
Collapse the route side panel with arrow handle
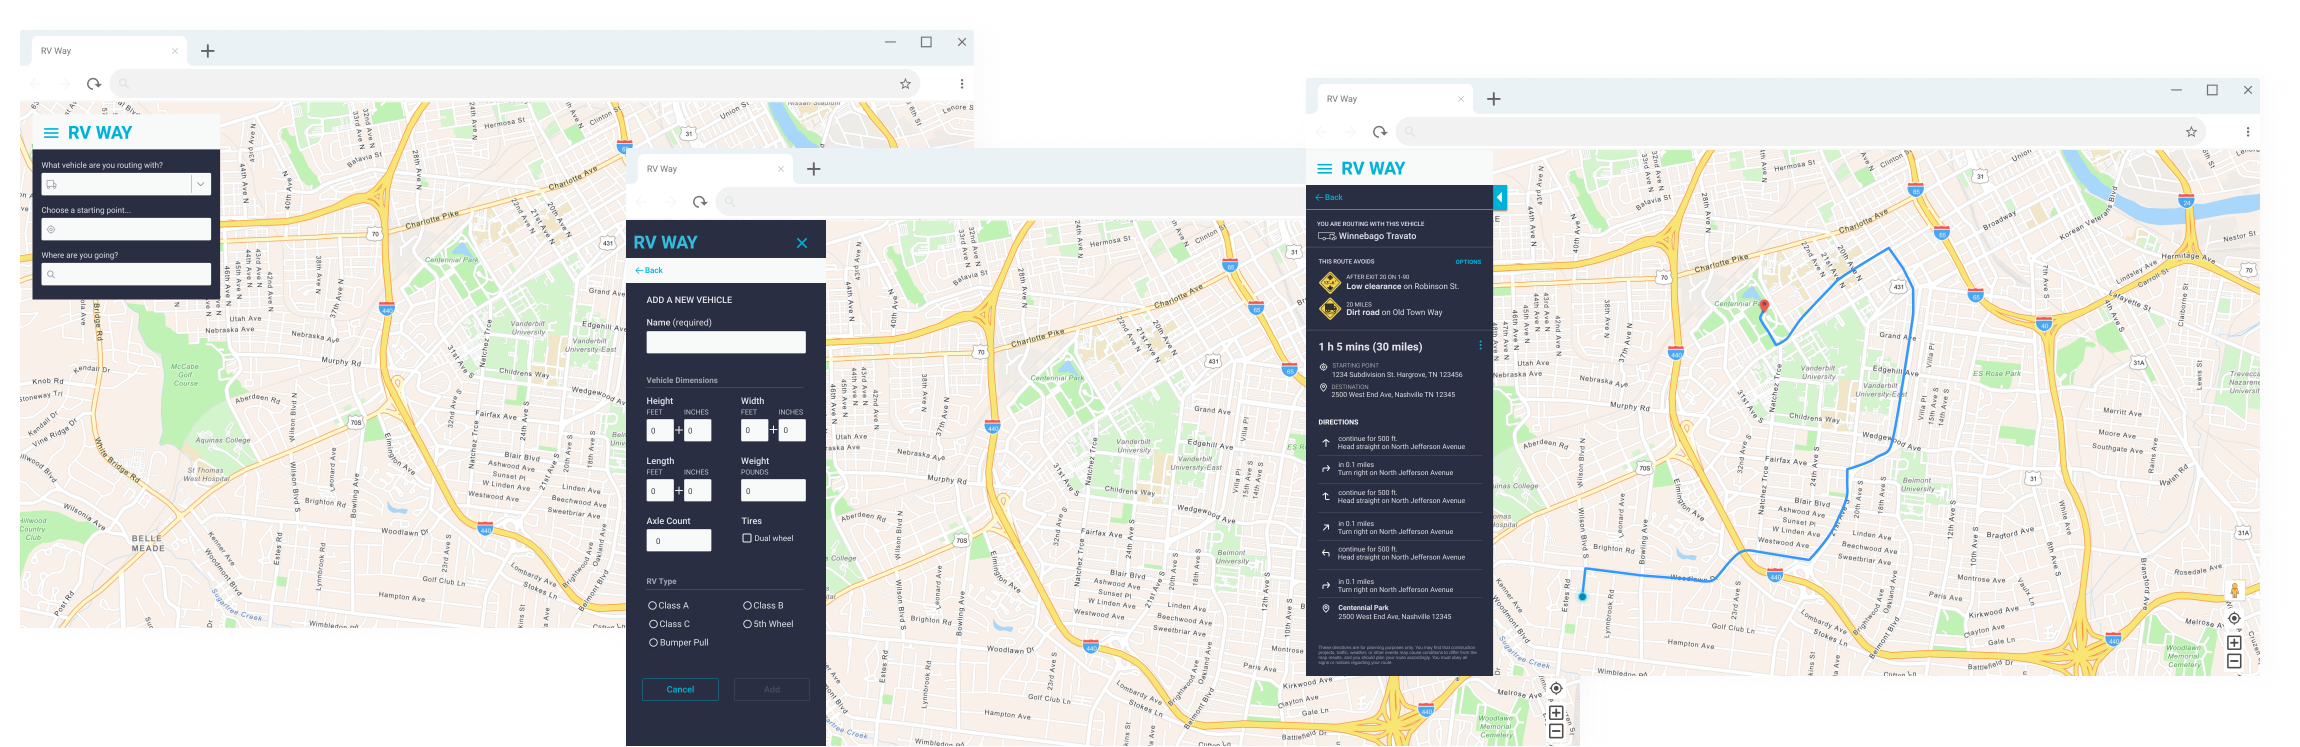[1499, 197]
